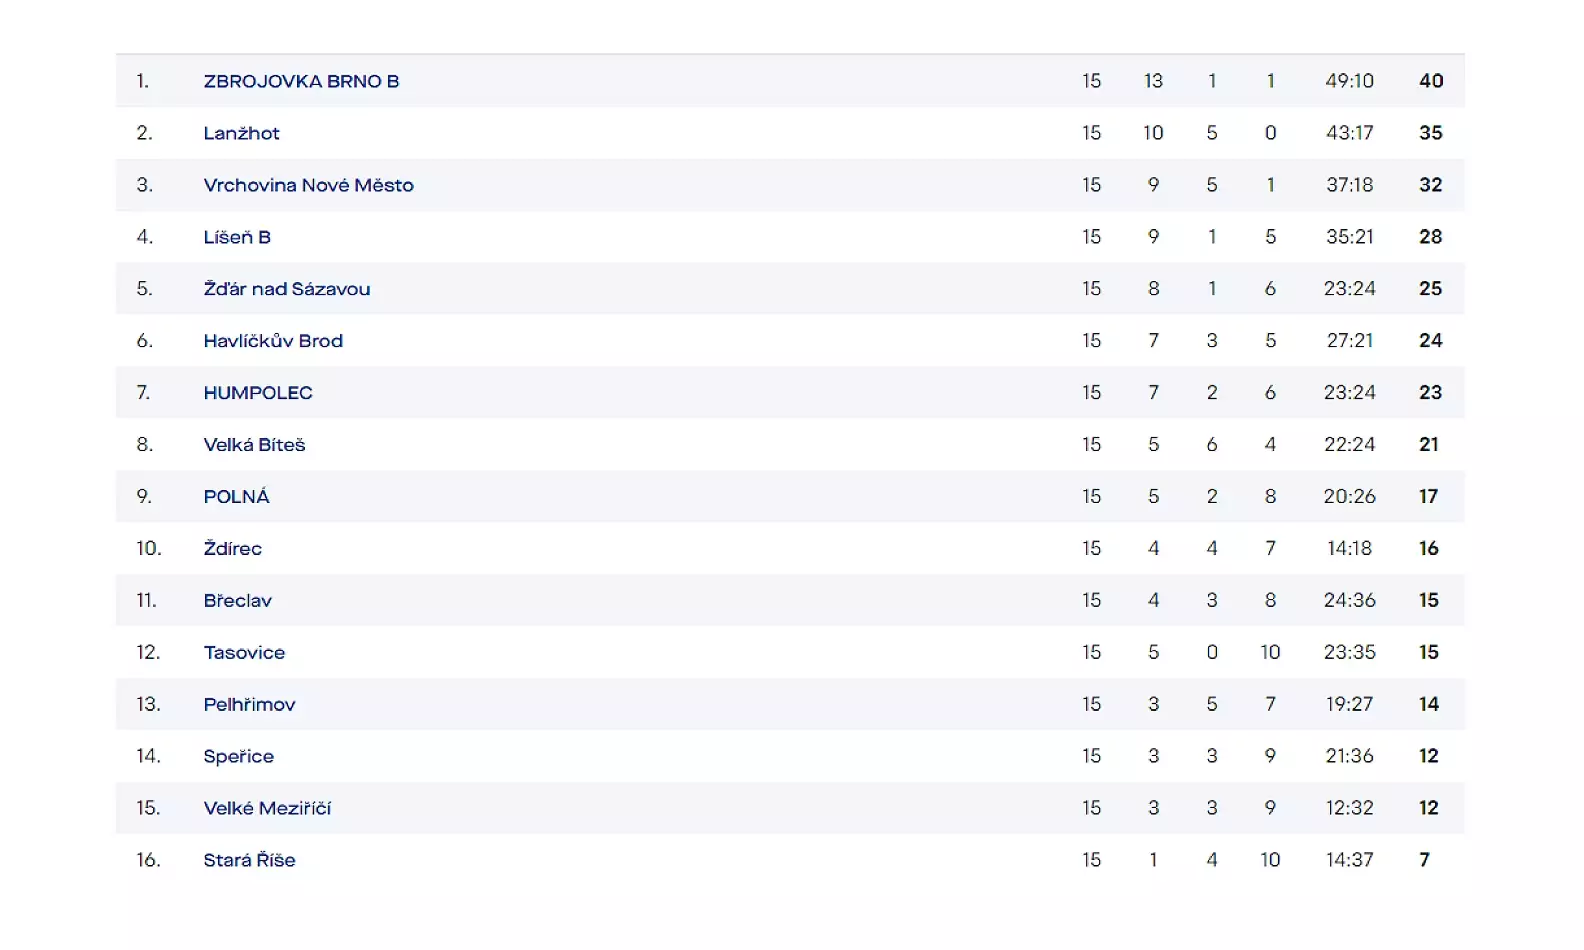Click the Speřice team name

click(x=238, y=757)
